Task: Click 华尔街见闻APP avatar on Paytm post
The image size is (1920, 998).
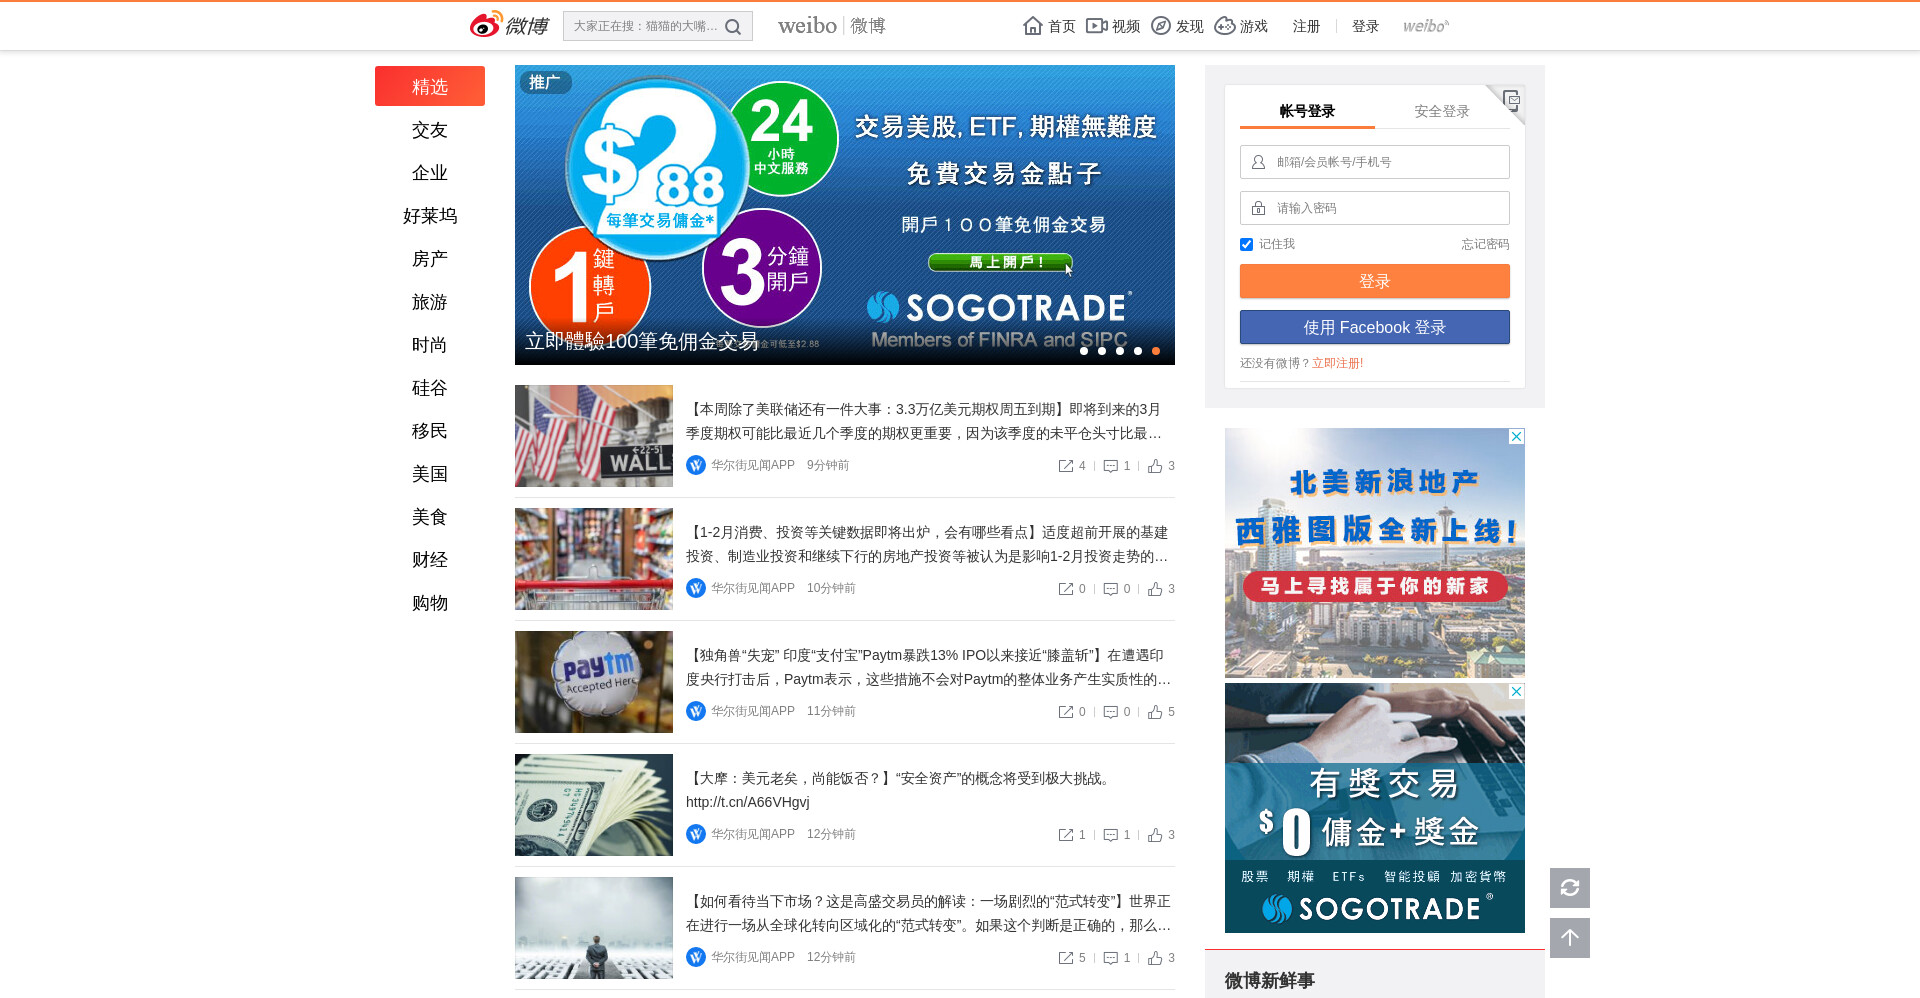Action: 696,711
